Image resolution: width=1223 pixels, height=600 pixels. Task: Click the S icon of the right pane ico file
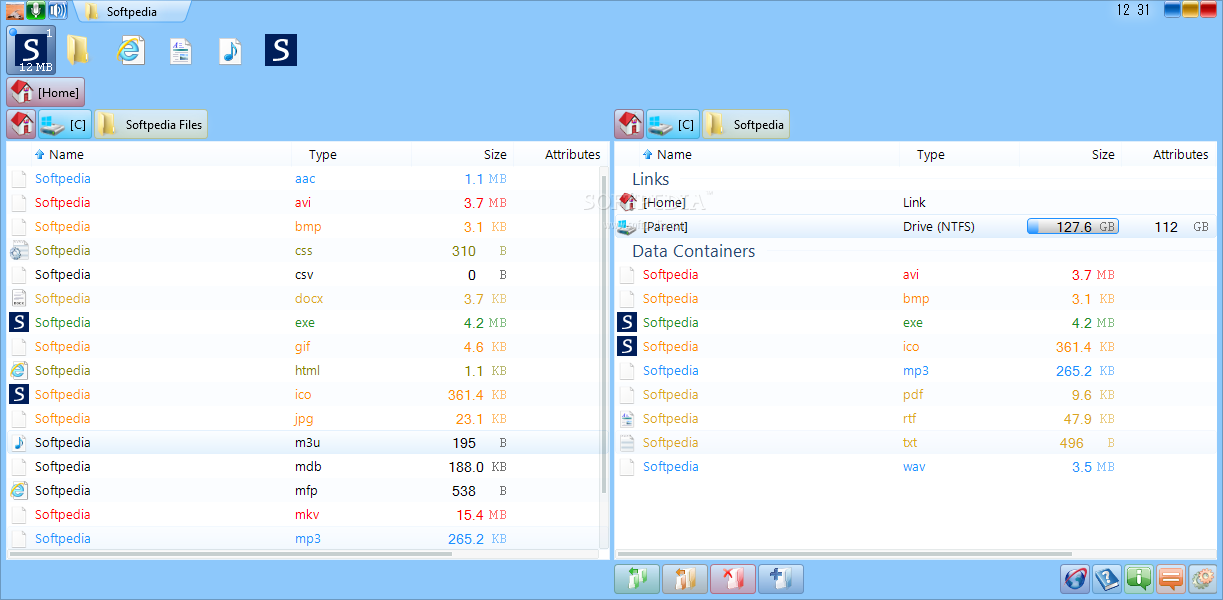(627, 346)
